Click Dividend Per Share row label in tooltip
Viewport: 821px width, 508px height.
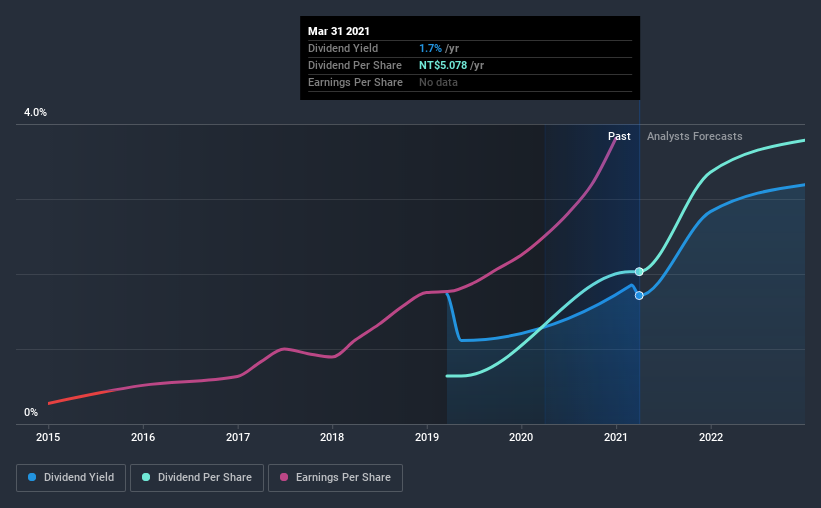(x=355, y=65)
